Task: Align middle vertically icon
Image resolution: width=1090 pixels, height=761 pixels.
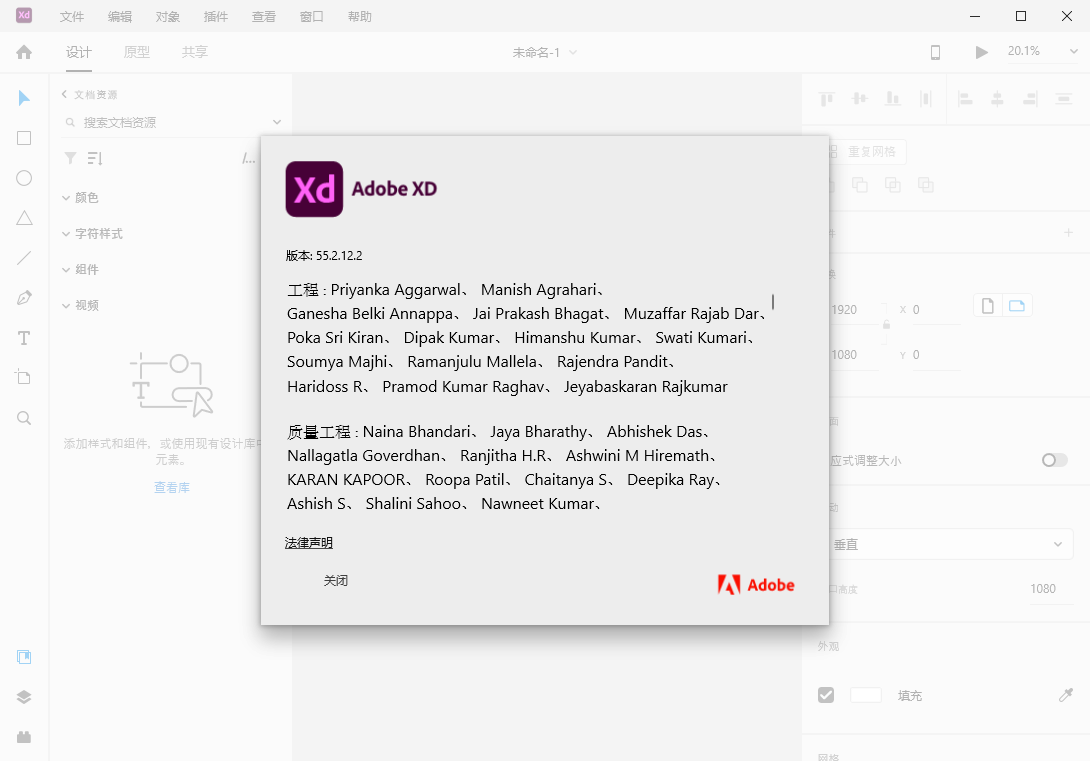Action: (860, 99)
